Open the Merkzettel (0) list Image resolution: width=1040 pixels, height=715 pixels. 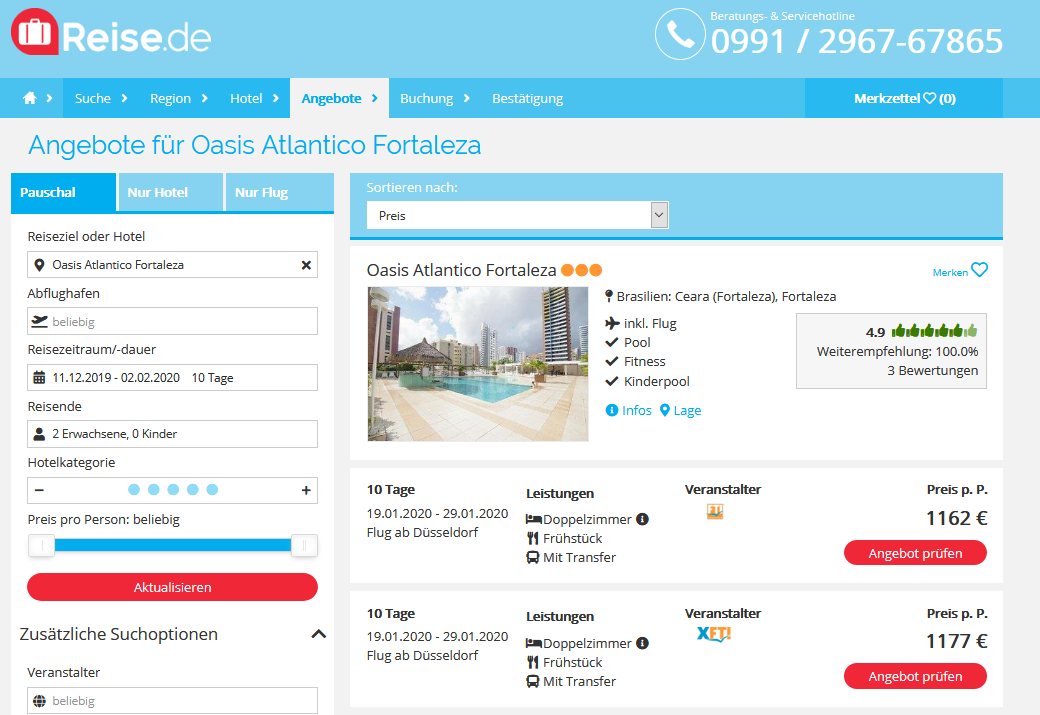coord(904,98)
